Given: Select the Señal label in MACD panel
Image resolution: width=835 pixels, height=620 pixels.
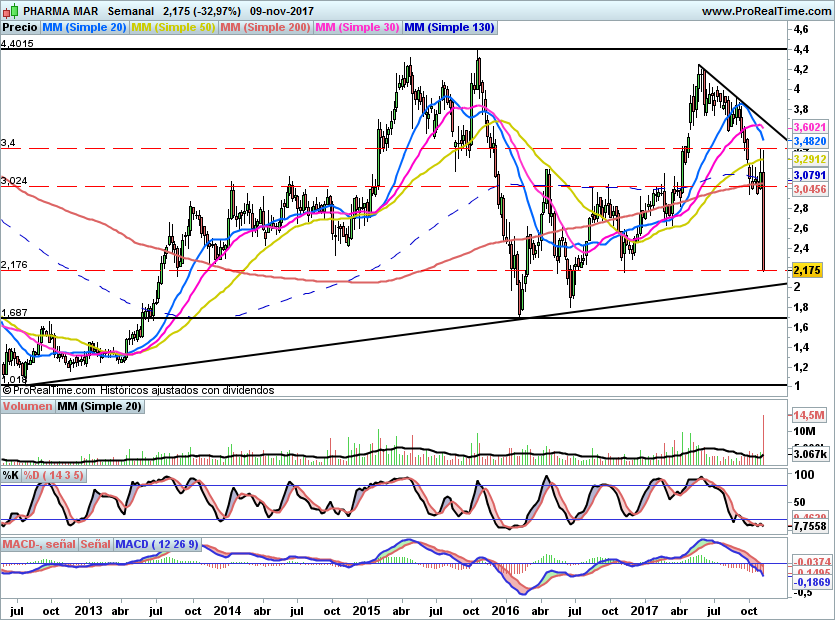Looking at the screenshot, I should pyautogui.click(x=95, y=544).
